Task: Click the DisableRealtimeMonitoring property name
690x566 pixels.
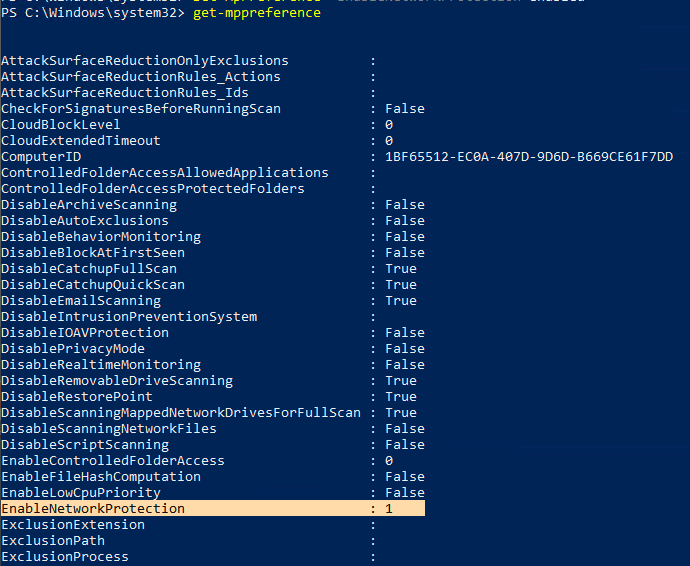Action: tap(101, 365)
